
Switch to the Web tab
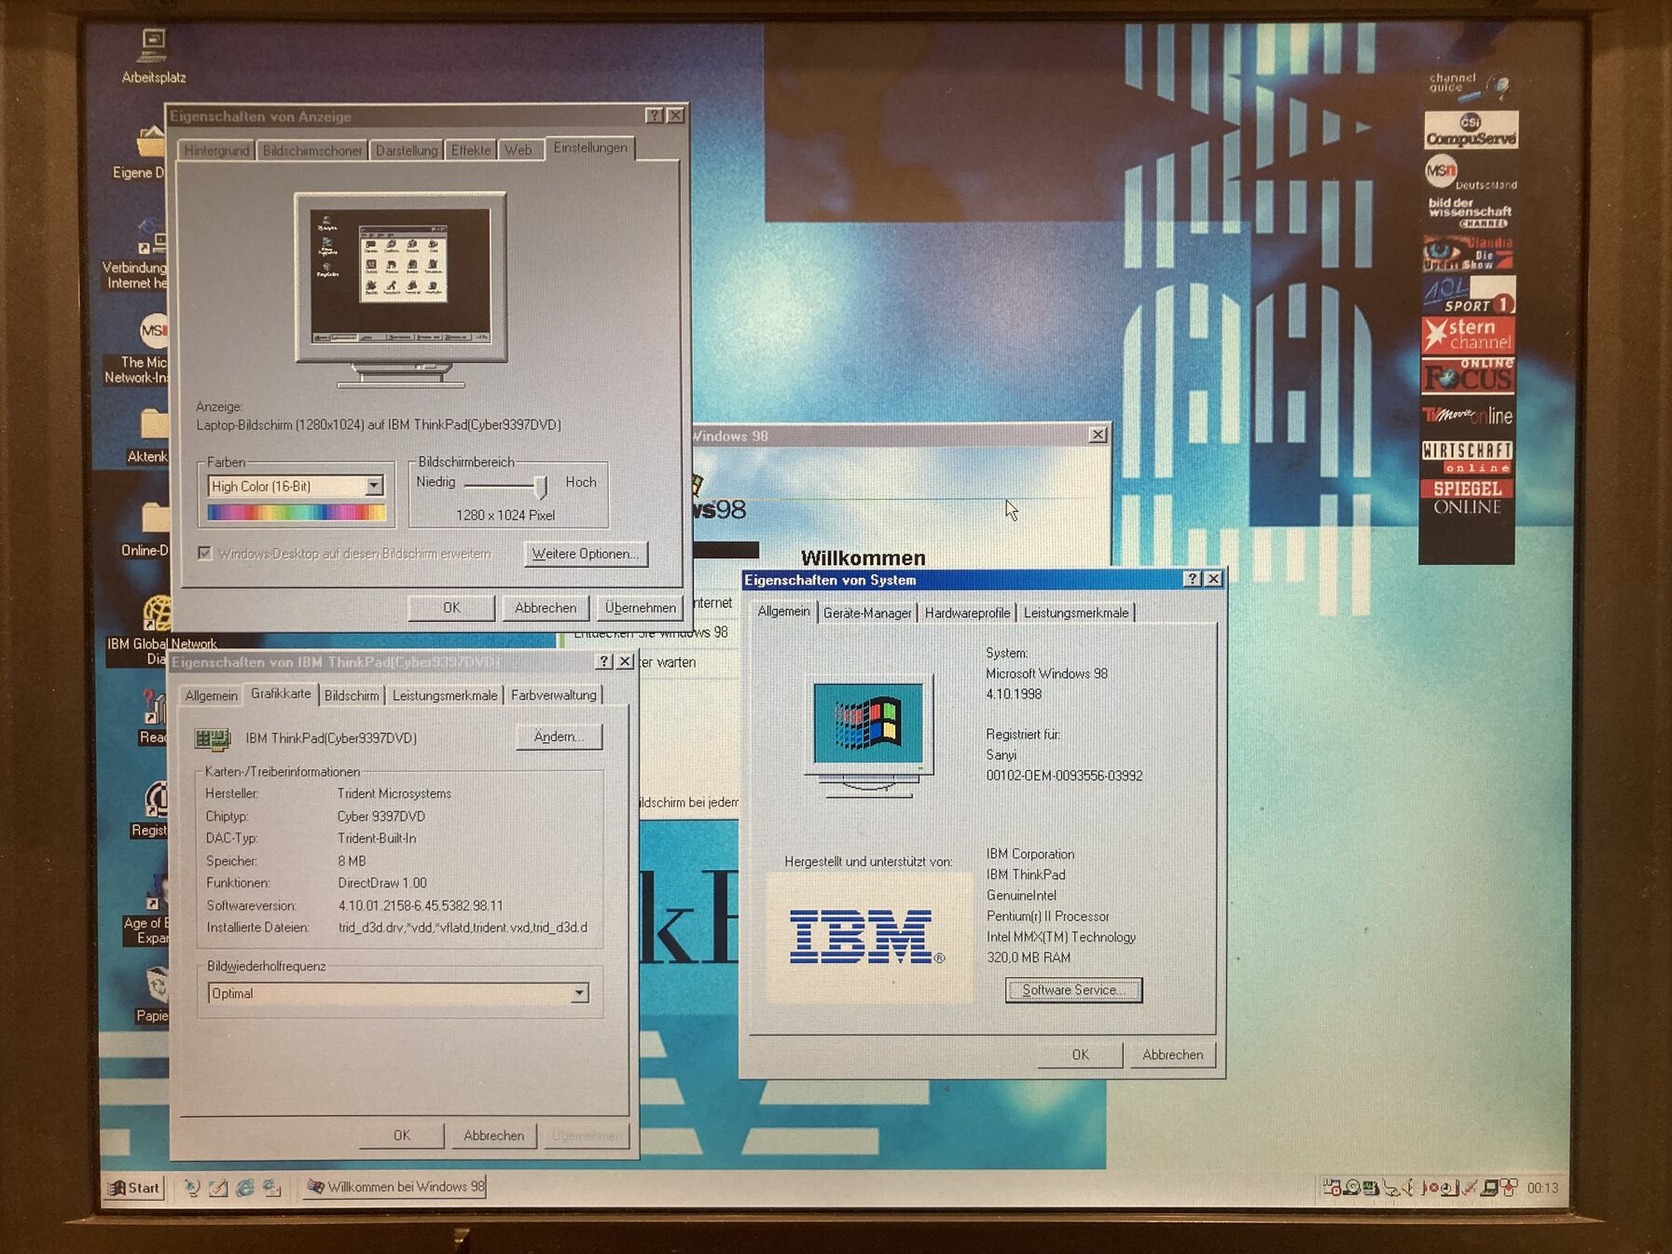[x=518, y=150]
